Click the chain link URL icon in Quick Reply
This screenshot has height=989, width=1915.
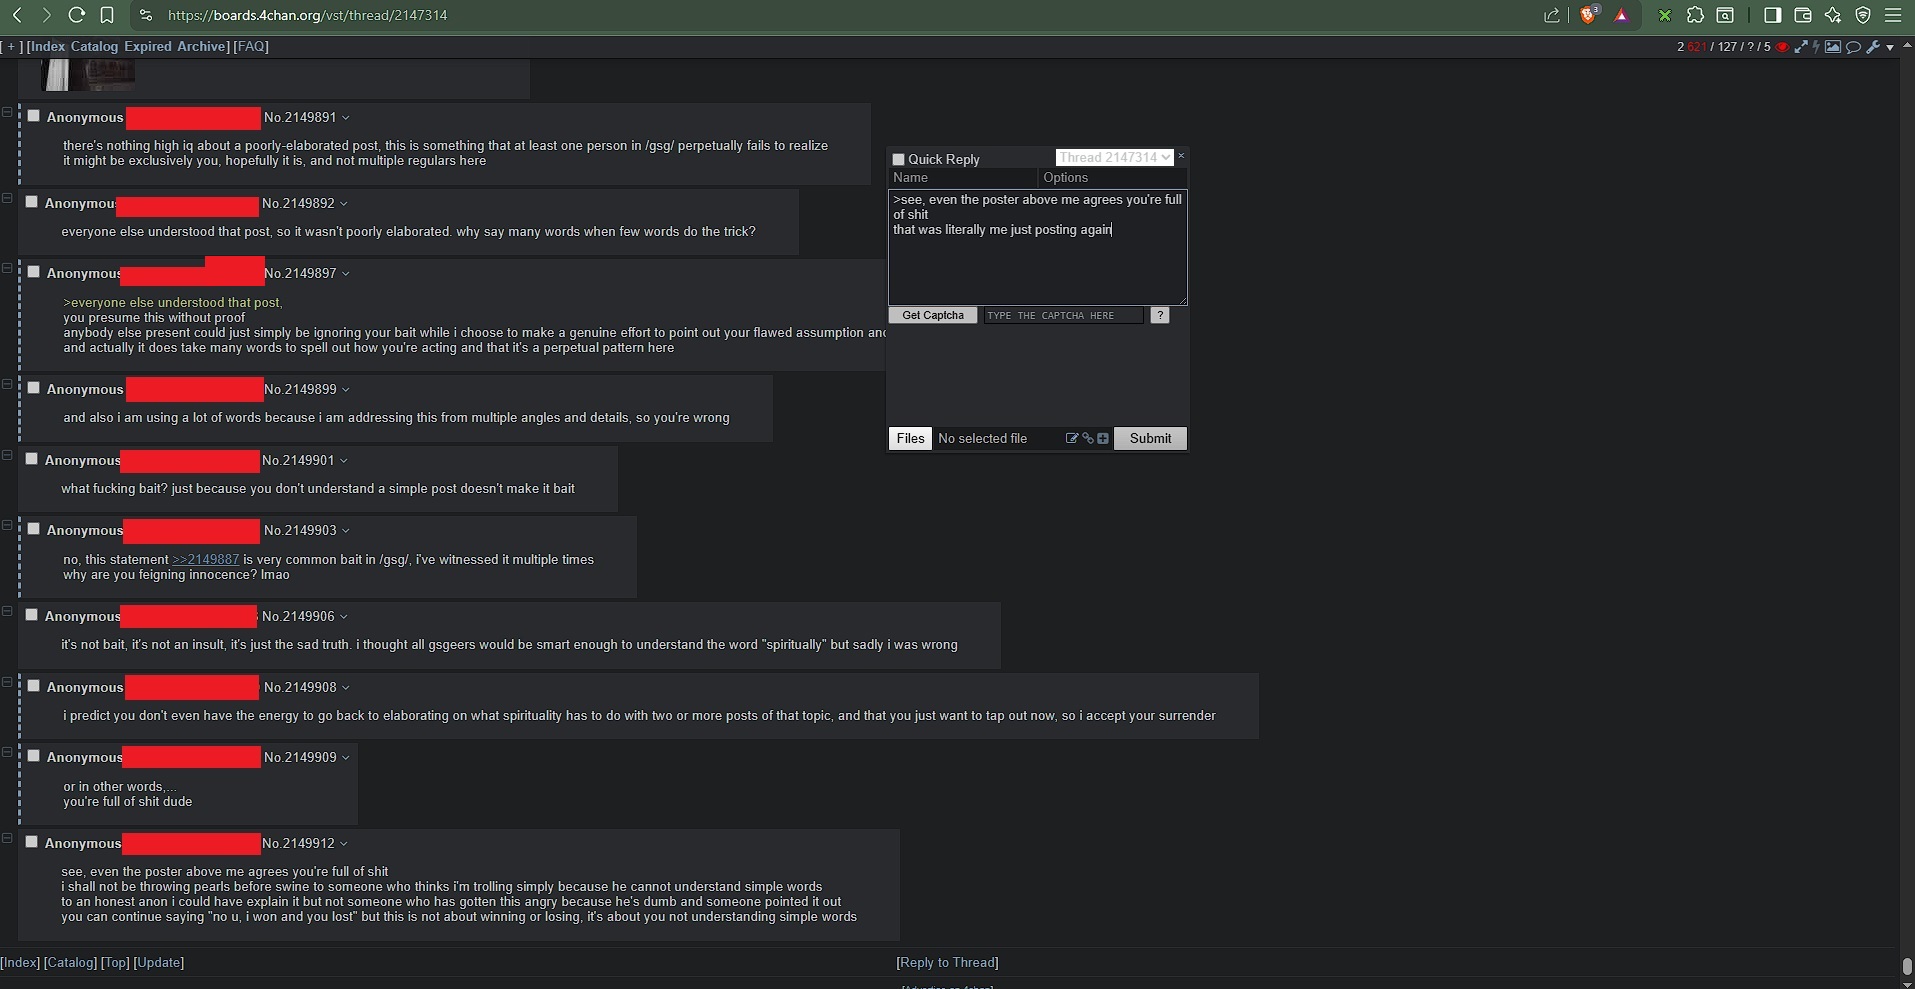pos(1088,438)
